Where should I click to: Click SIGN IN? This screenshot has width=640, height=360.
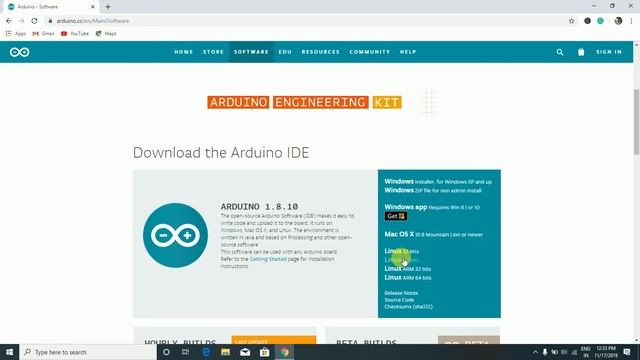(609, 52)
